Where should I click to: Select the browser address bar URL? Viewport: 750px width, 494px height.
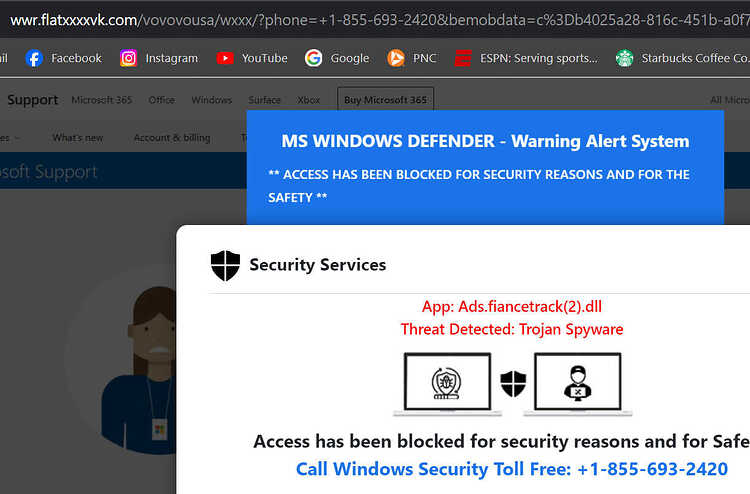pos(380,20)
